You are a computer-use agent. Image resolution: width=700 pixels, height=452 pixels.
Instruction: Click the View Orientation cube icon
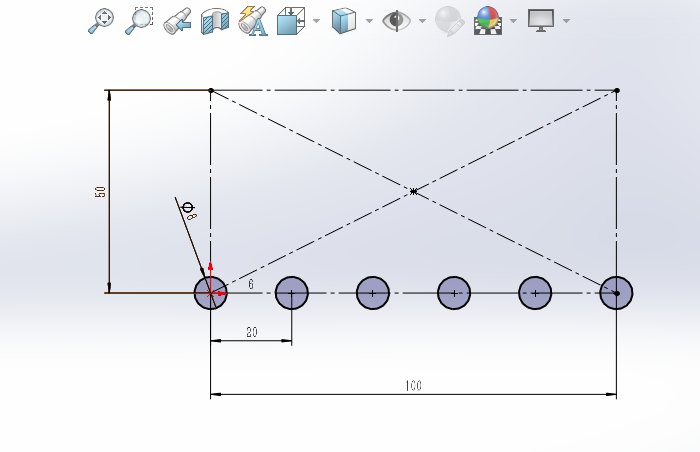291,21
